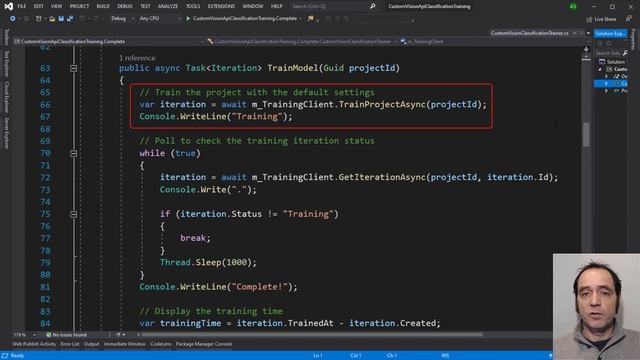Open the document tabs overflow arrow
The image size is (640, 360).
coord(588,33)
